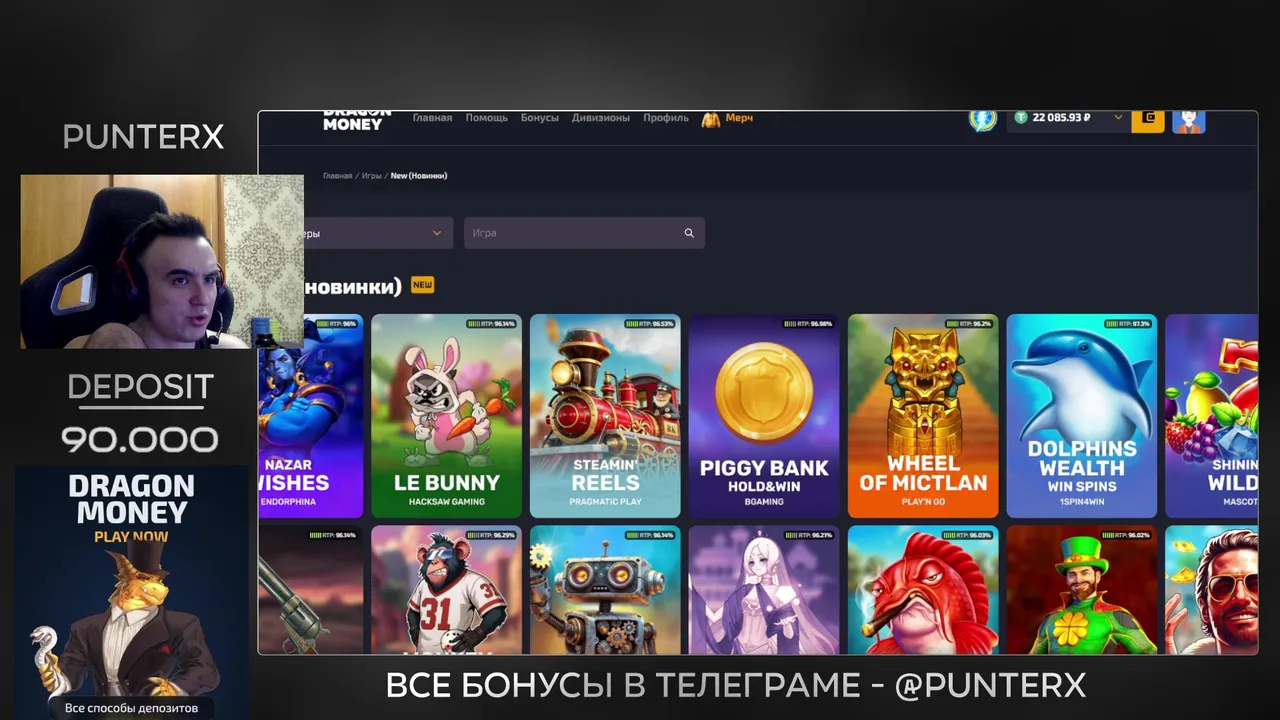Click the round lightning badge icon
1280x720 pixels.
click(x=983, y=118)
